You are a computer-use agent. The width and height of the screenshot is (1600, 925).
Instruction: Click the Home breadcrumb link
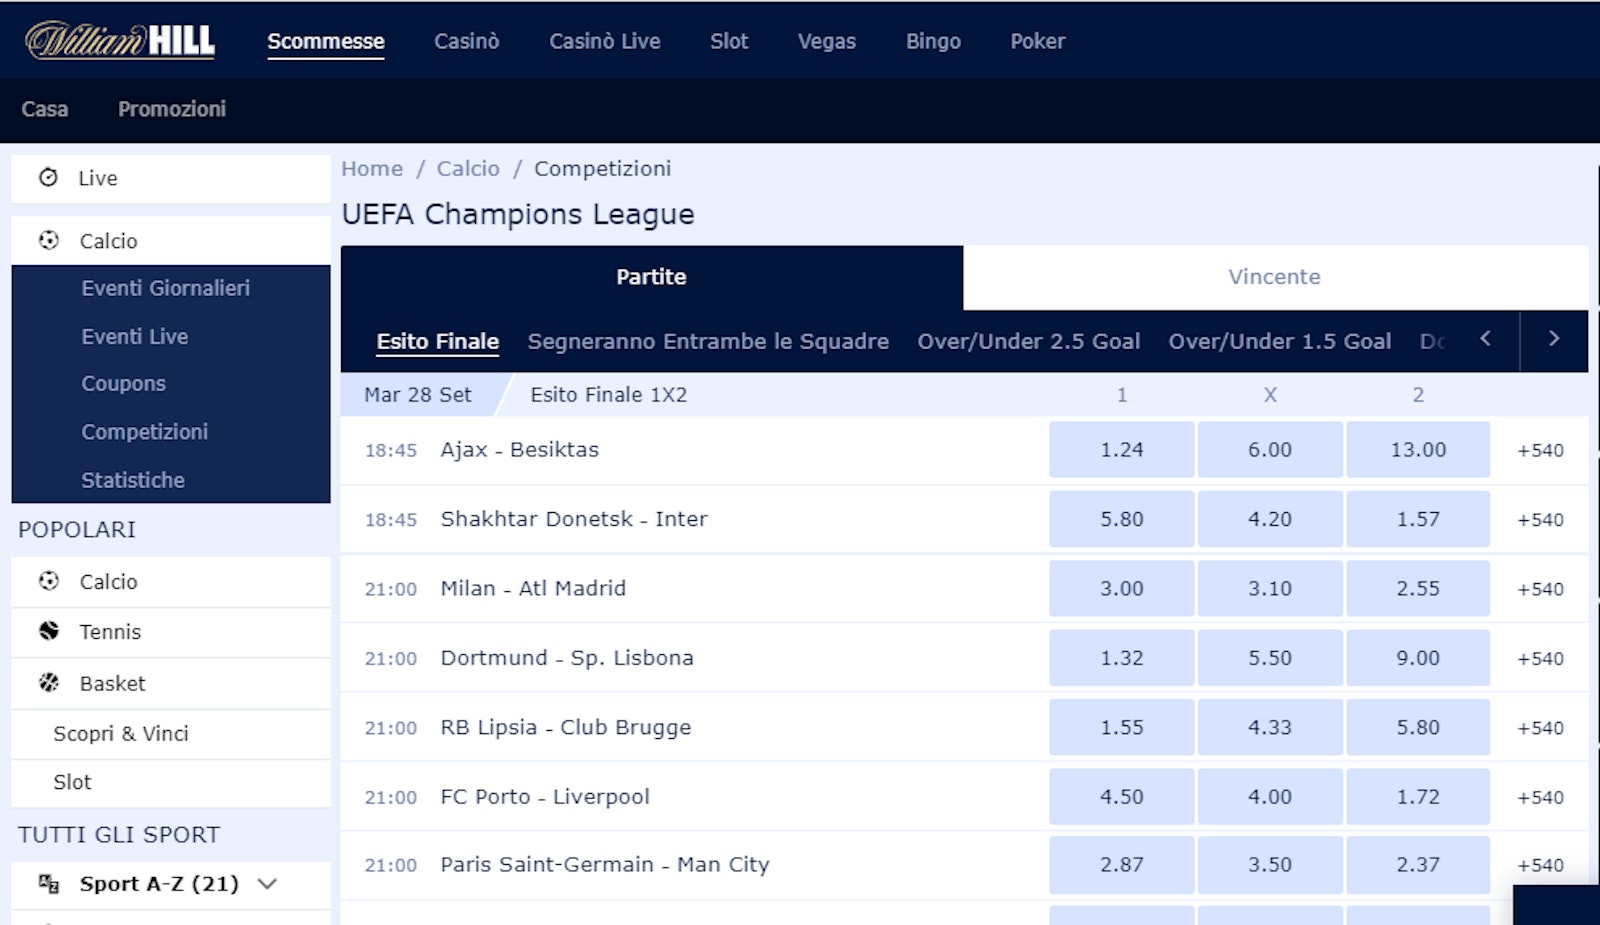pyautogui.click(x=371, y=168)
